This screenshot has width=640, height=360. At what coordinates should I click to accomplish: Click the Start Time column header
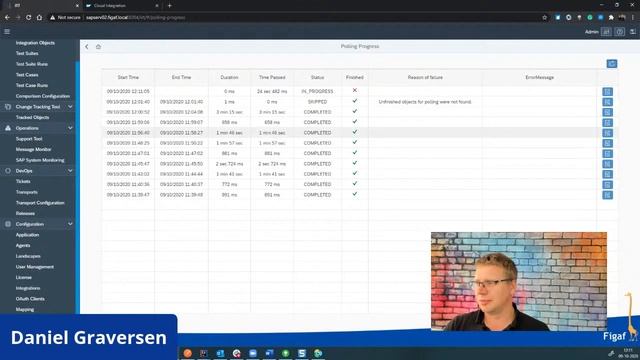[x=128, y=77]
